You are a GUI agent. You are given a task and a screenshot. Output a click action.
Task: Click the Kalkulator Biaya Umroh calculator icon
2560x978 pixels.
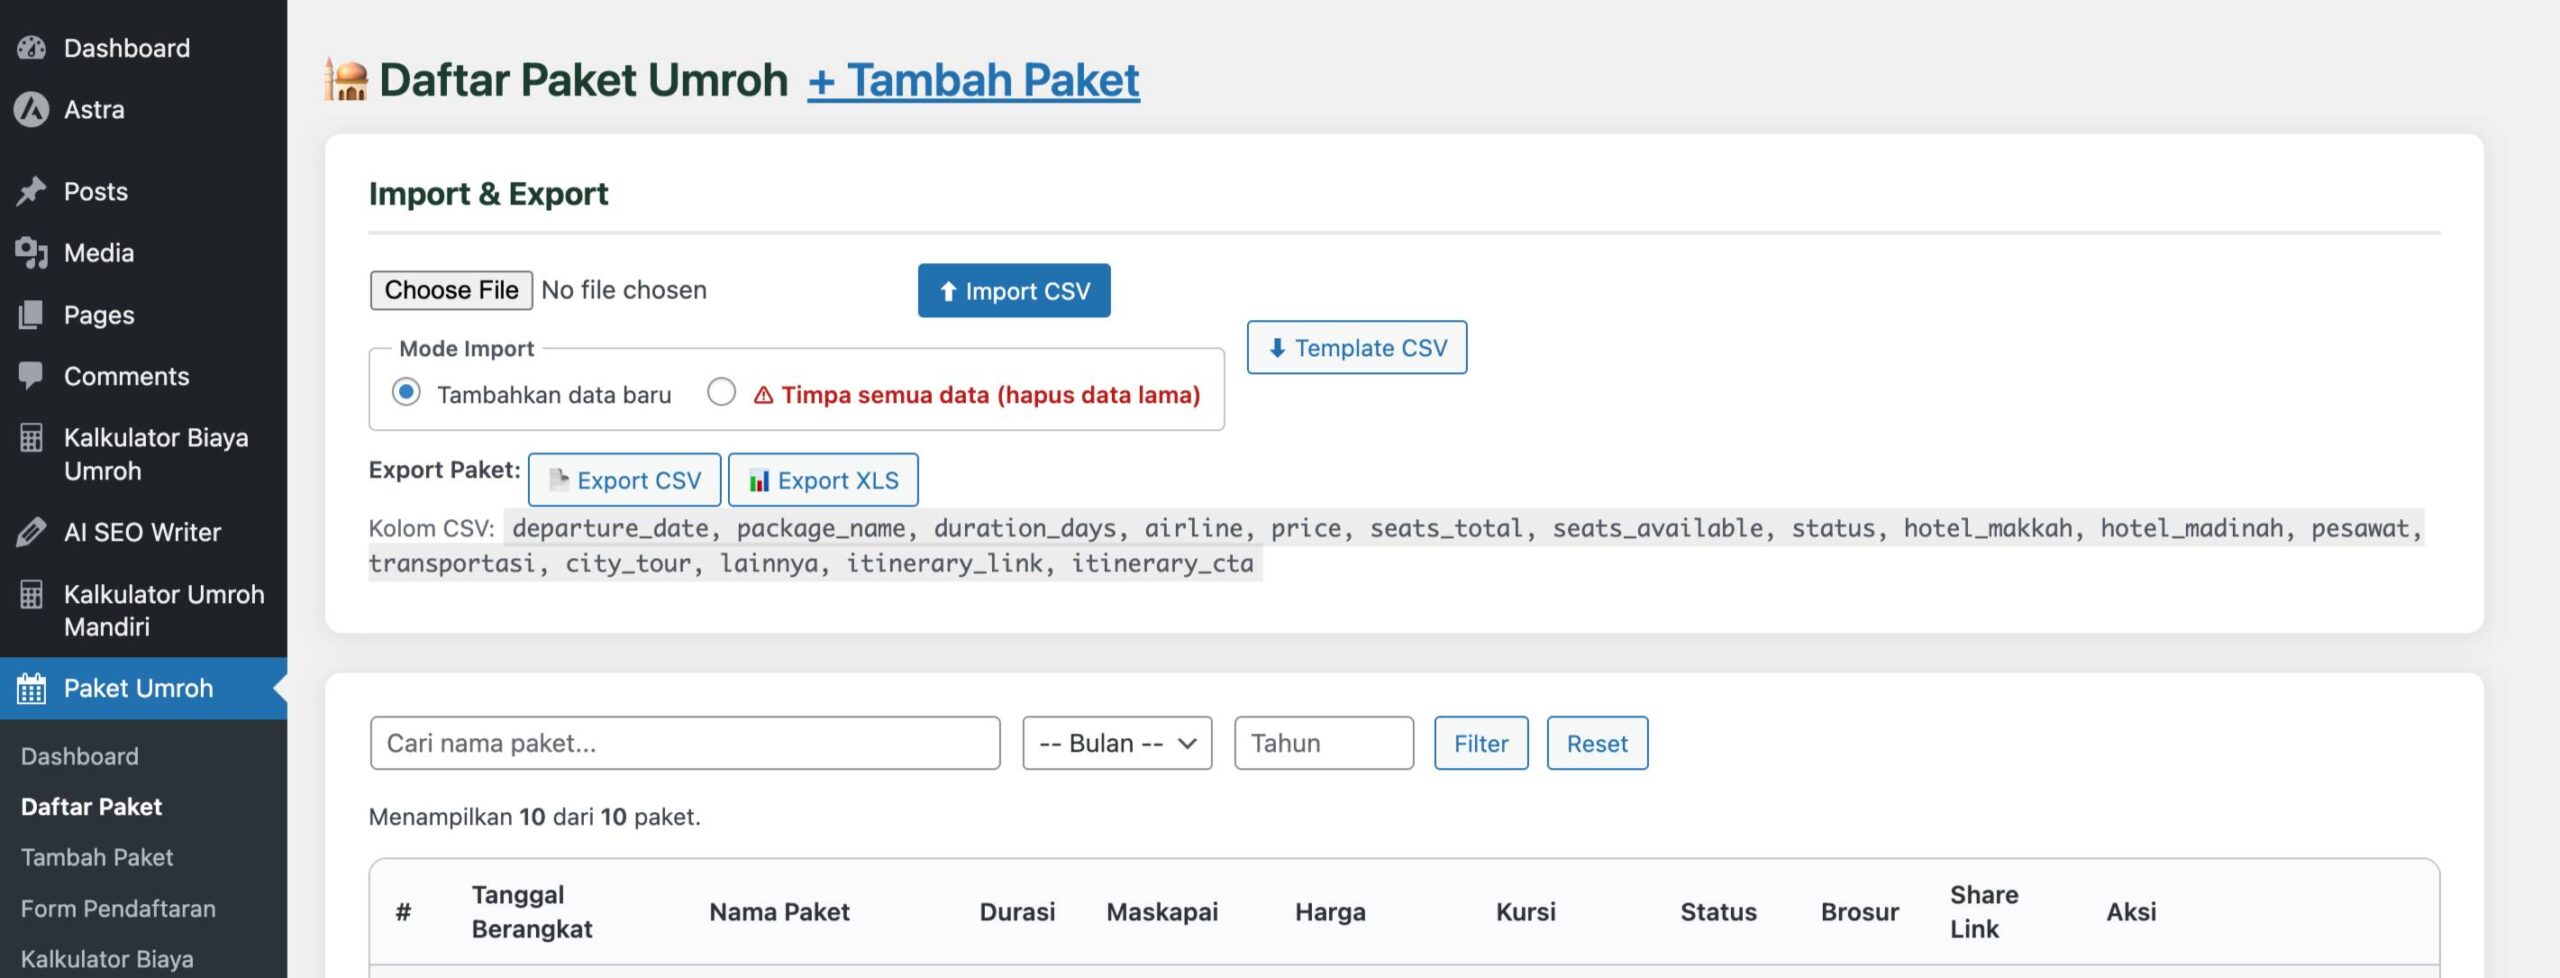[31, 438]
